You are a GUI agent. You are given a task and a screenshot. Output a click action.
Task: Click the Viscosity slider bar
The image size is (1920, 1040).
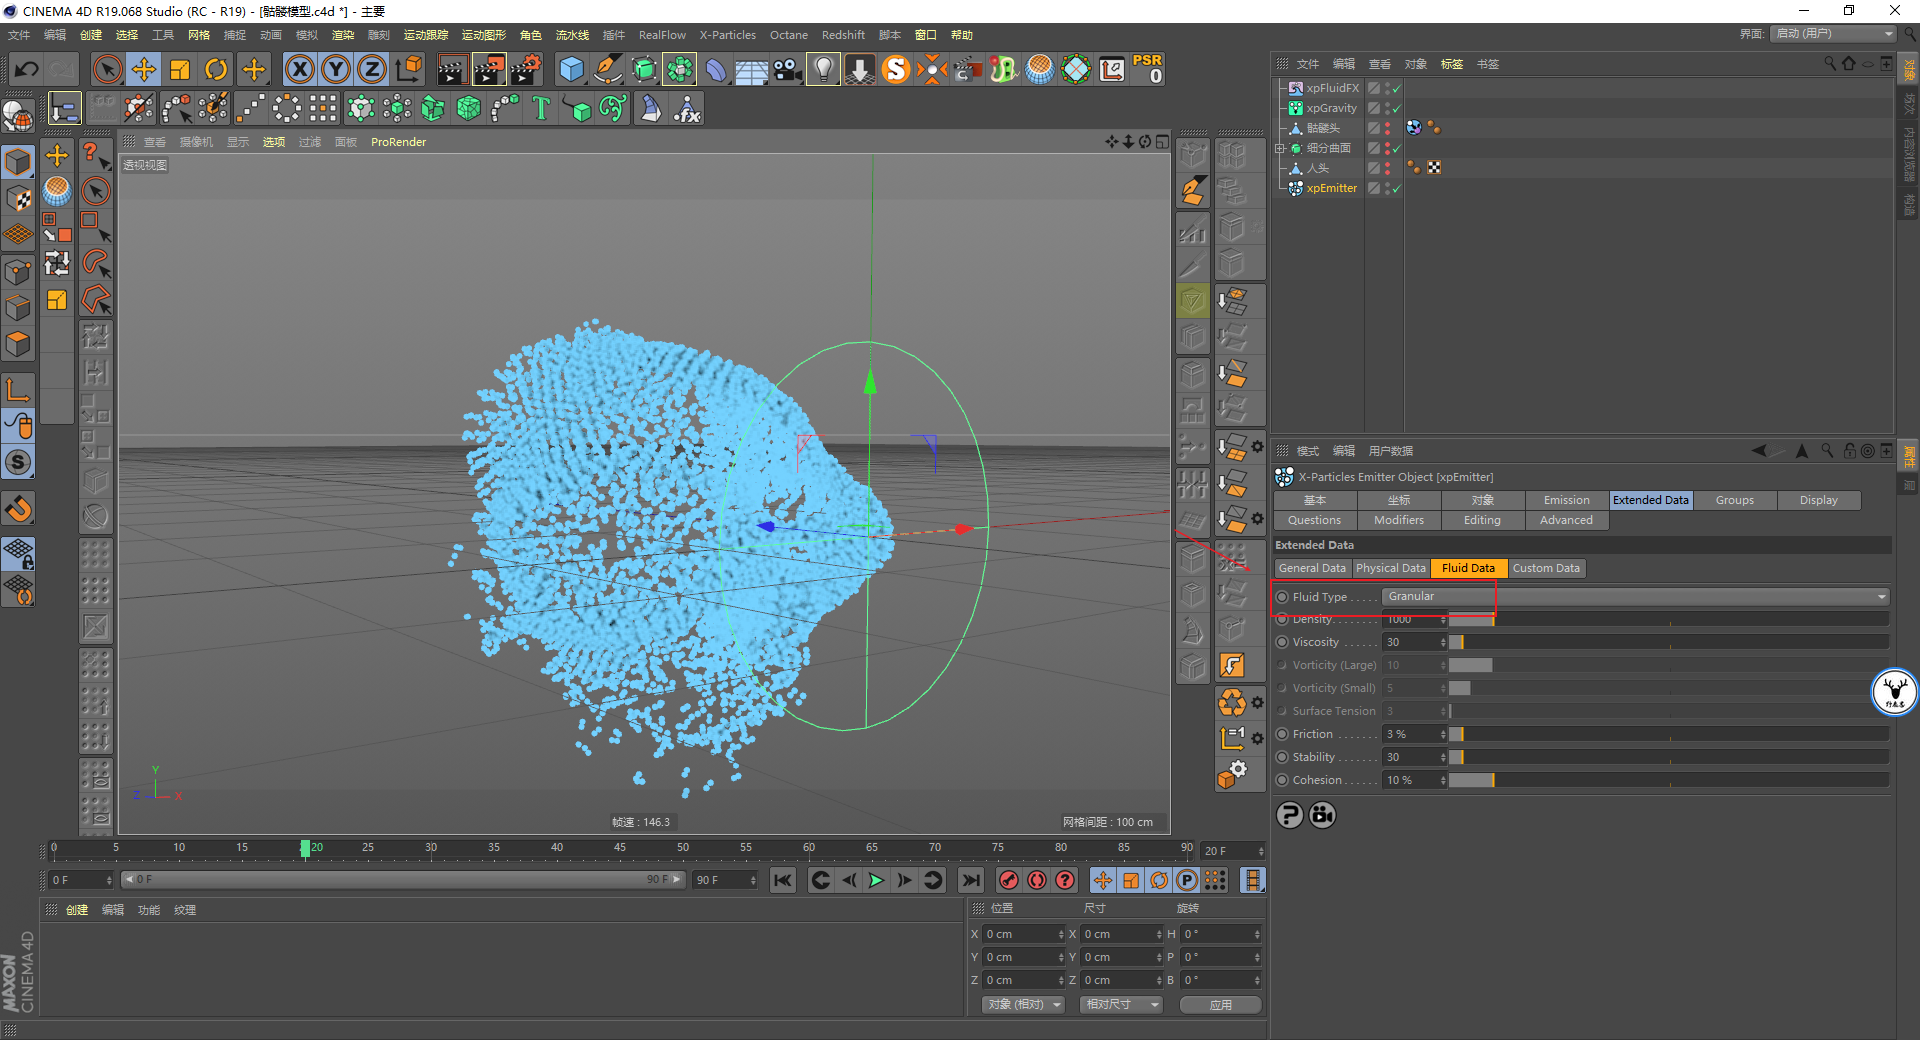(1669, 642)
